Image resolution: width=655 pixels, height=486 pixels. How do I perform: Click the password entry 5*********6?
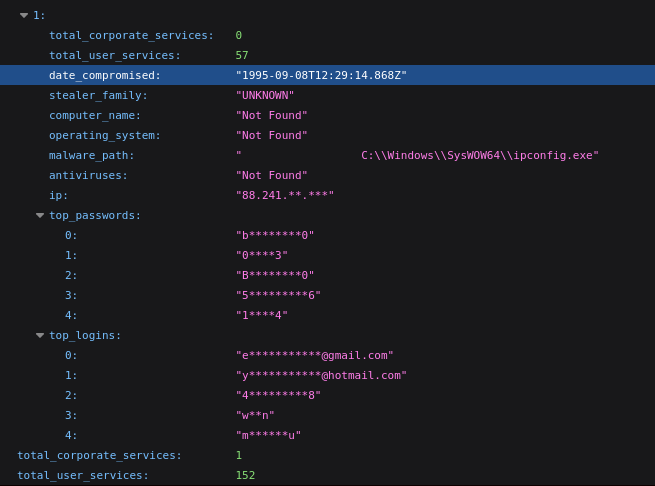(278, 295)
